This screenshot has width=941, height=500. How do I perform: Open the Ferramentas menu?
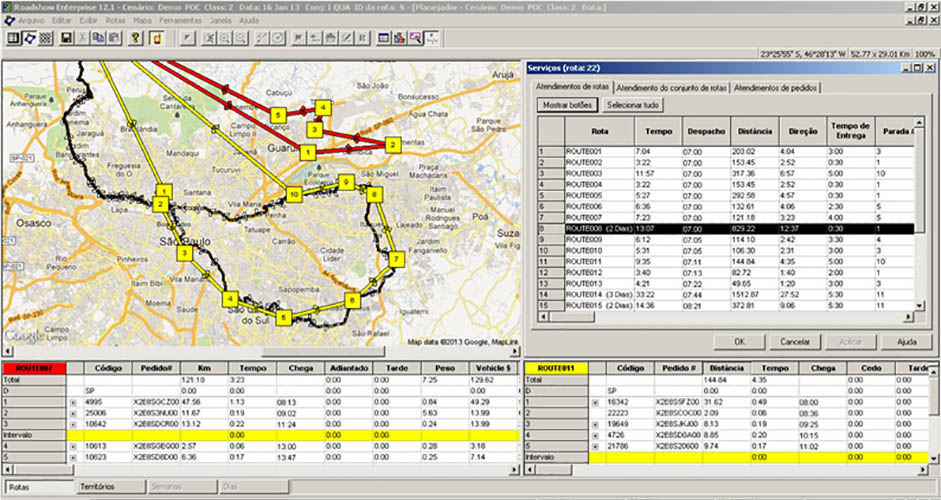181,20
